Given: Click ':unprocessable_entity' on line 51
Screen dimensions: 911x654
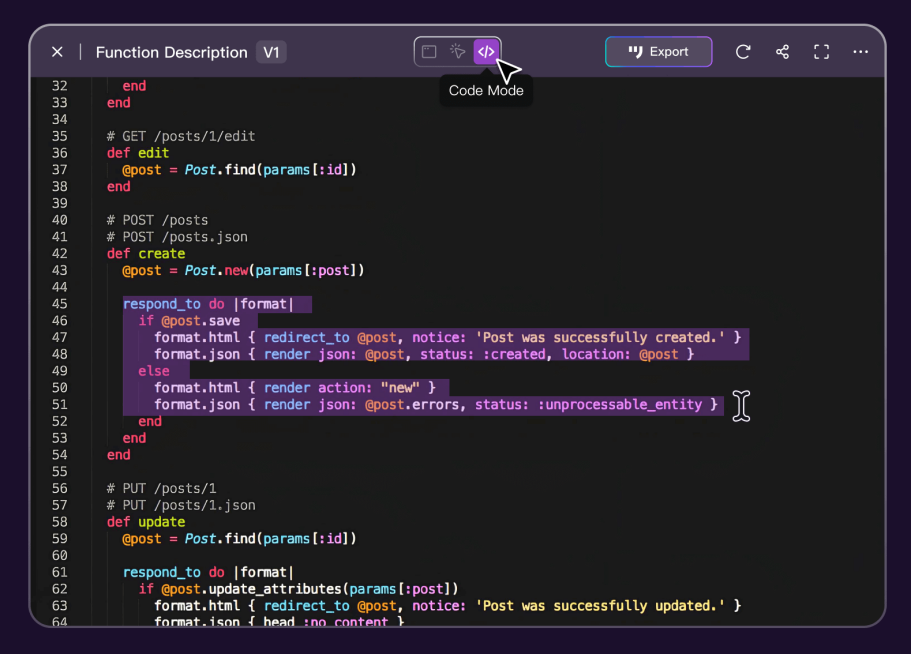Looking at the screenshot, I should (619, 404).
